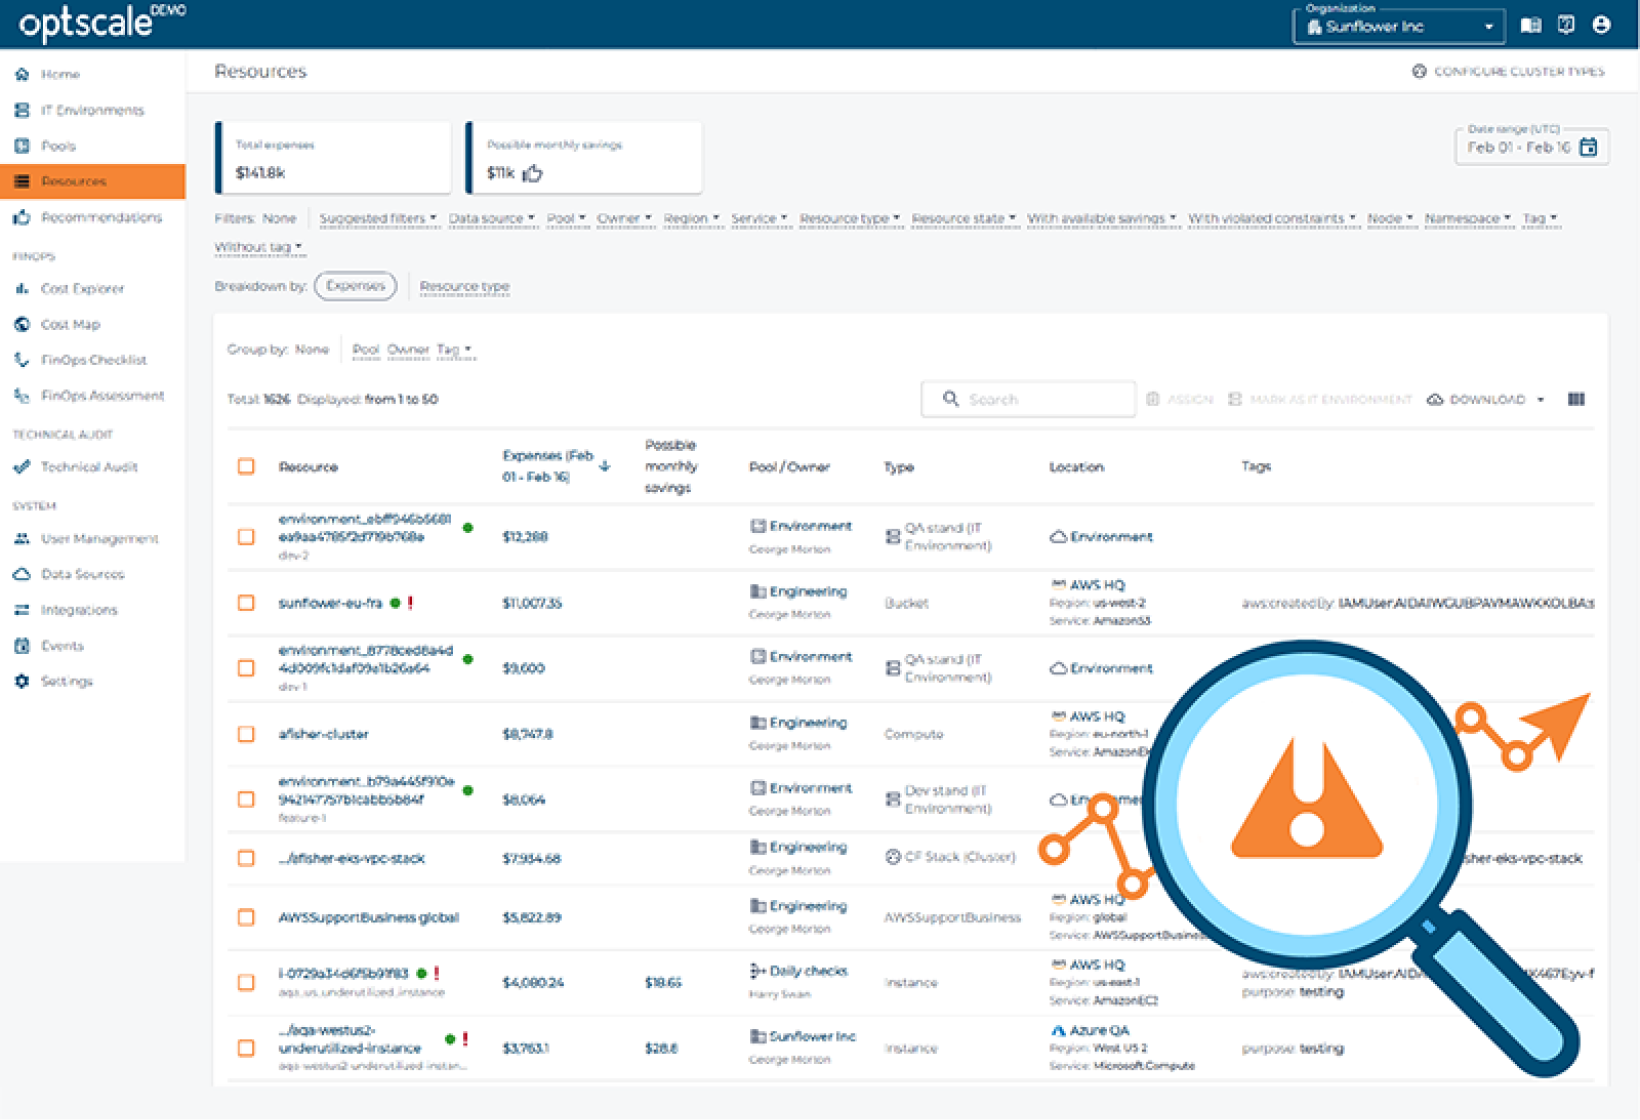1640x1120 pixels.
Task: Click the sort arrow on Expenses column
Action: 604,466
